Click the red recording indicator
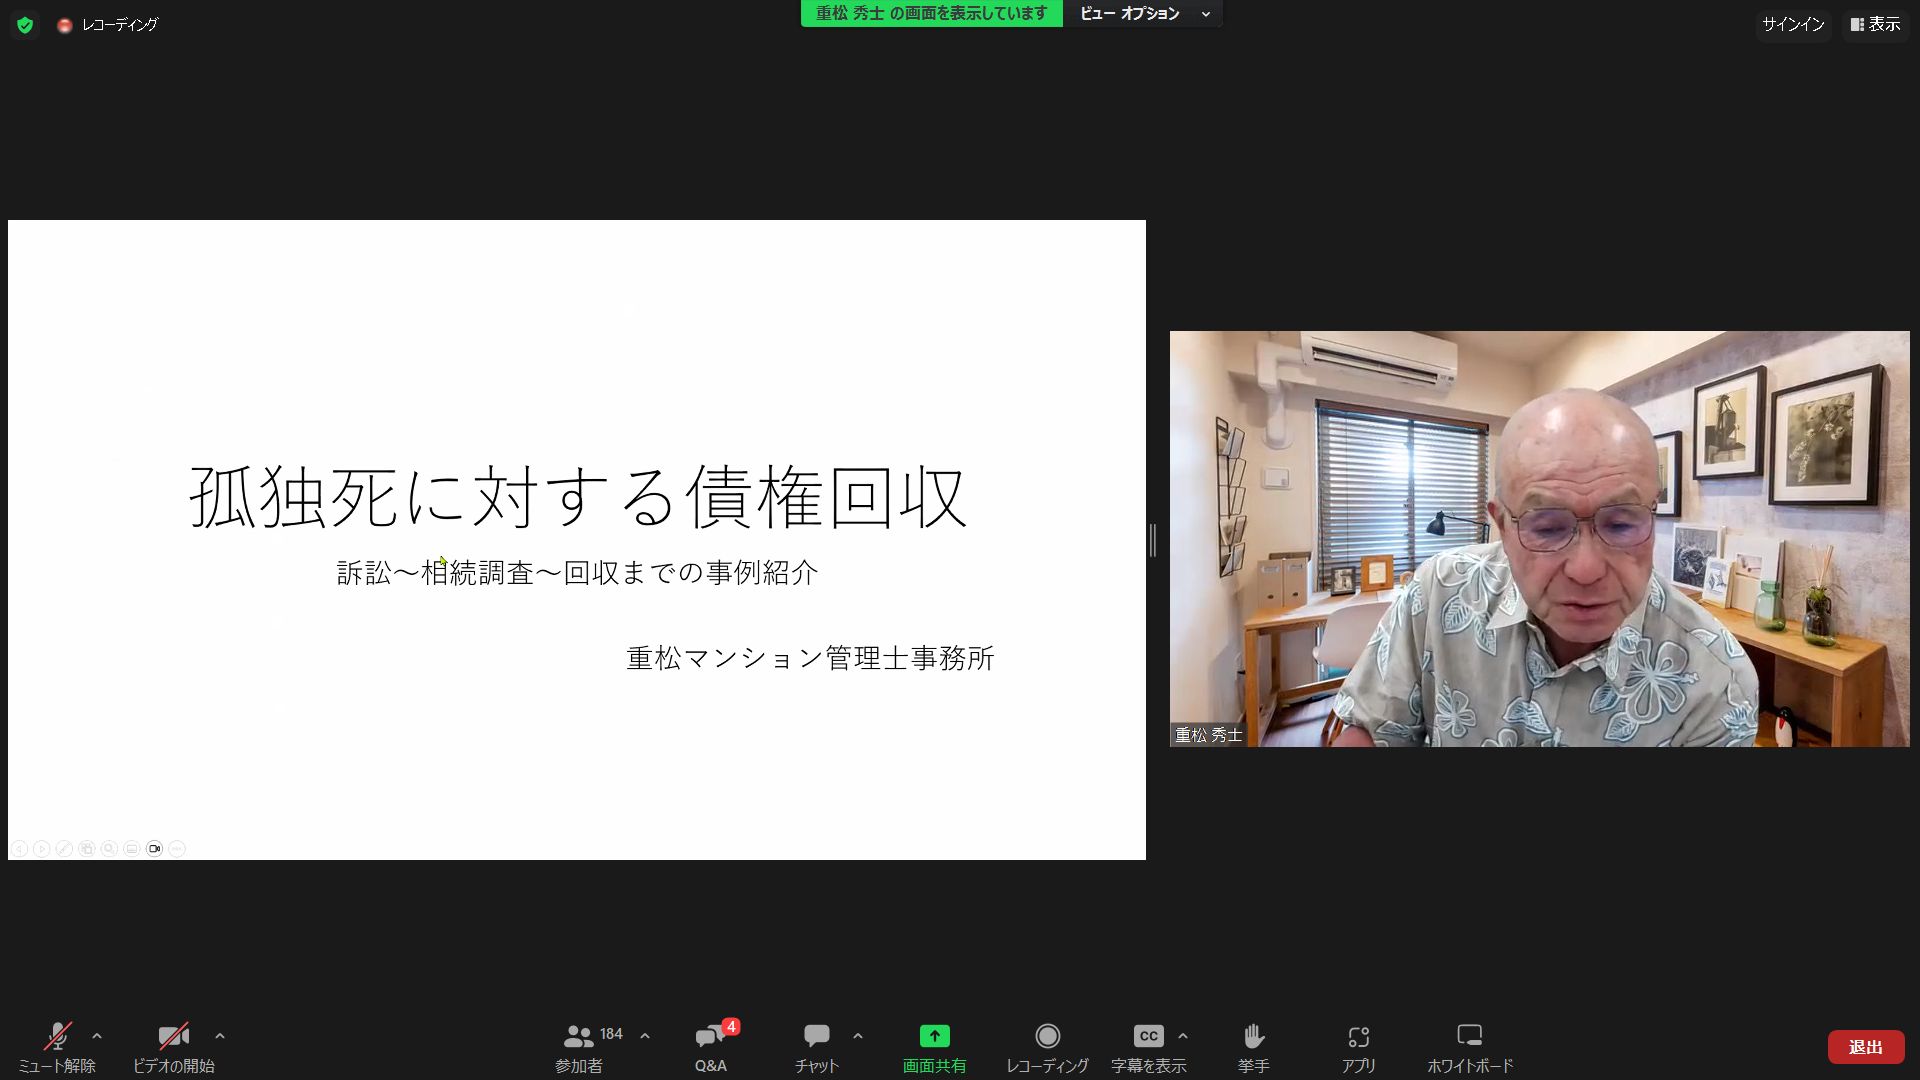The image size is (1920, 1080). pyautogui.click(x=65, y=25)
